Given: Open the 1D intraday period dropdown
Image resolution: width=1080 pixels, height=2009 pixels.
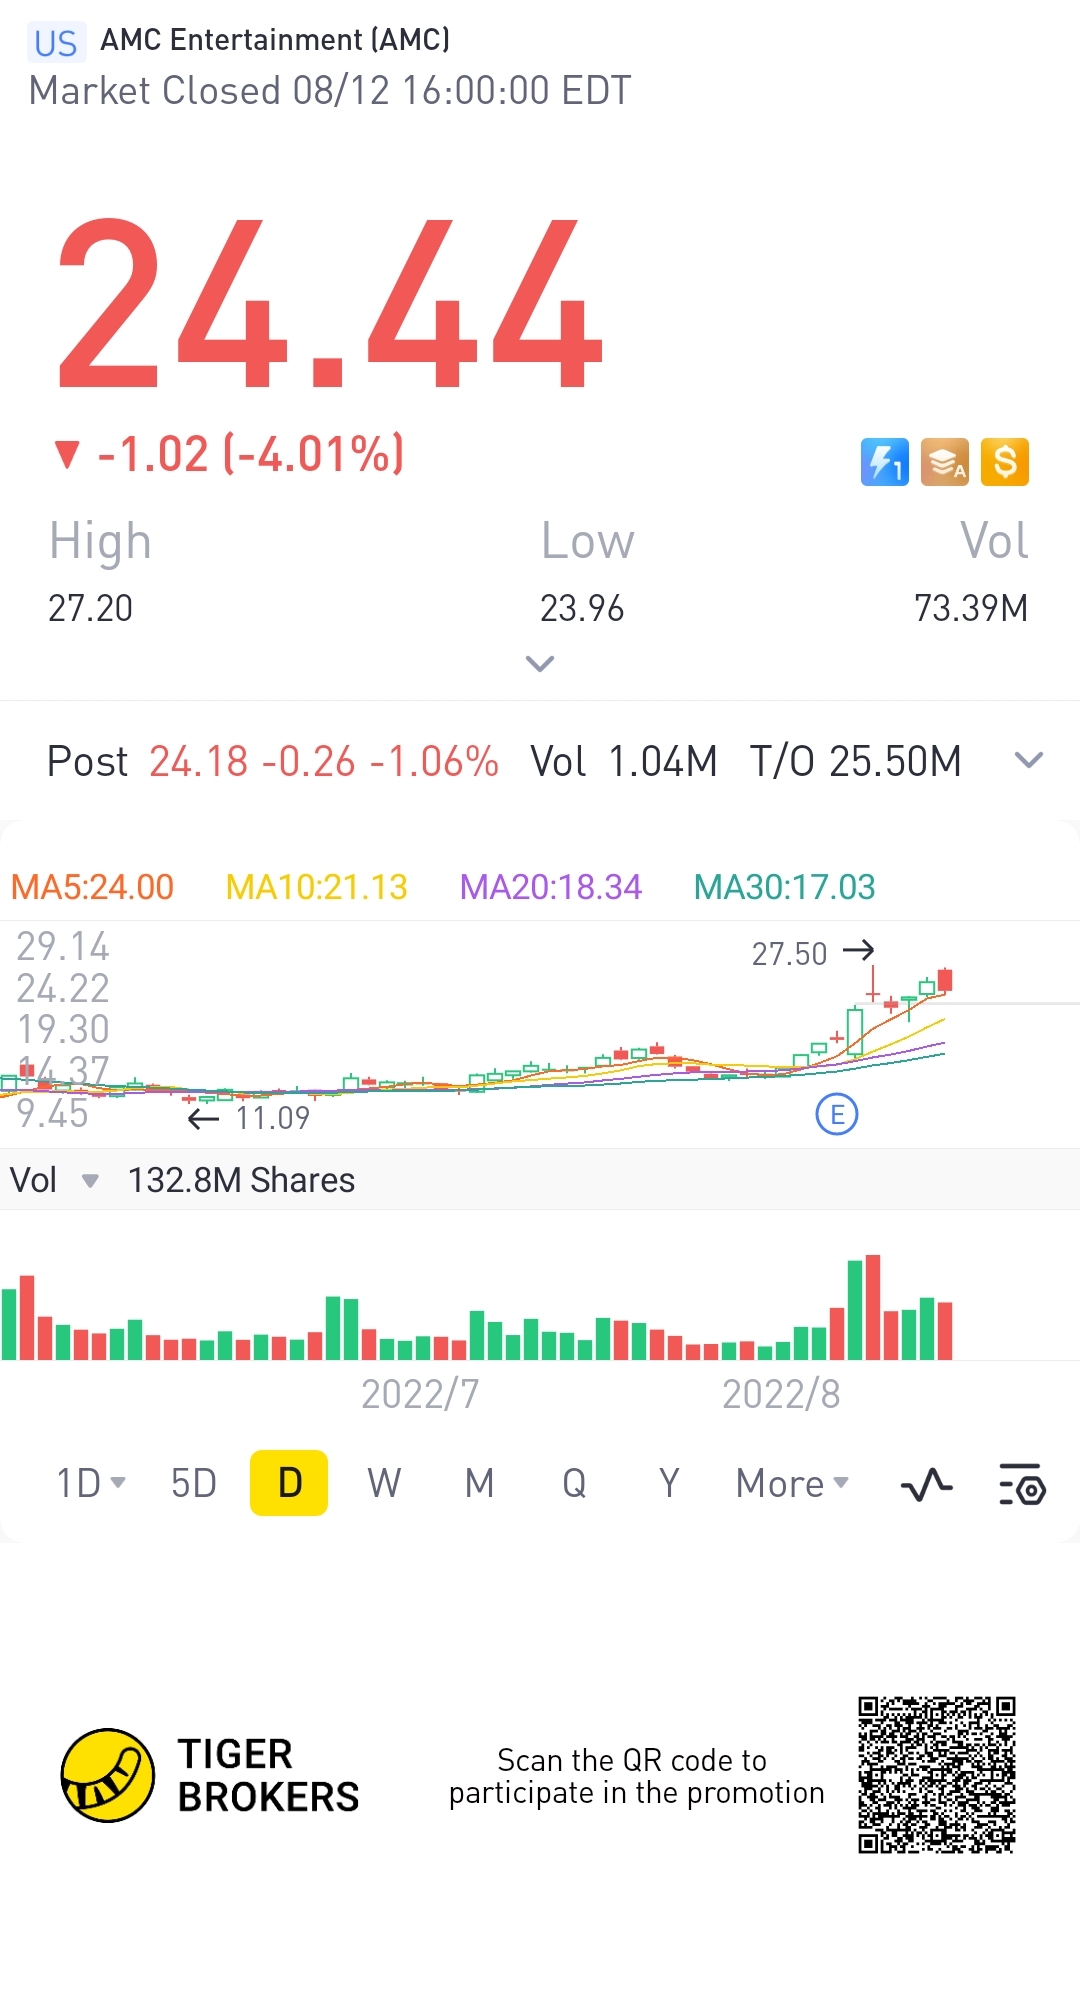Looking at the screenshot, I should click(91, 1483).
